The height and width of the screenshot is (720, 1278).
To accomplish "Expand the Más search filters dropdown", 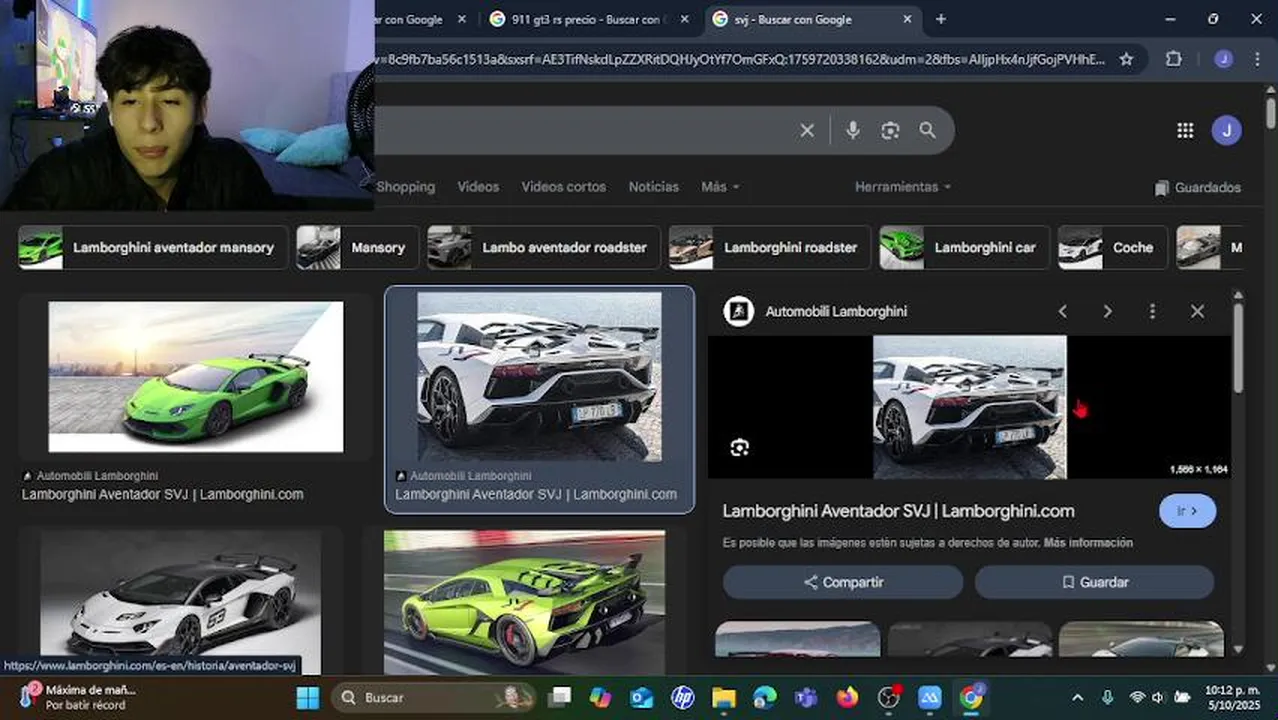I will click(720, 187).
